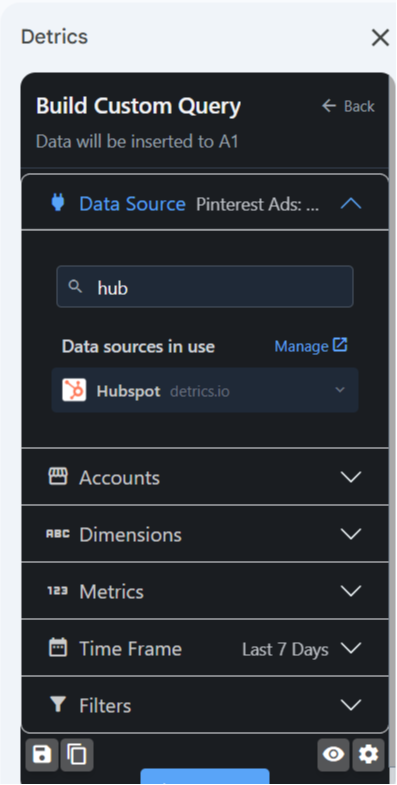Open the Metrics section label
The image size is (397, 785).
[x=111, y=592]
